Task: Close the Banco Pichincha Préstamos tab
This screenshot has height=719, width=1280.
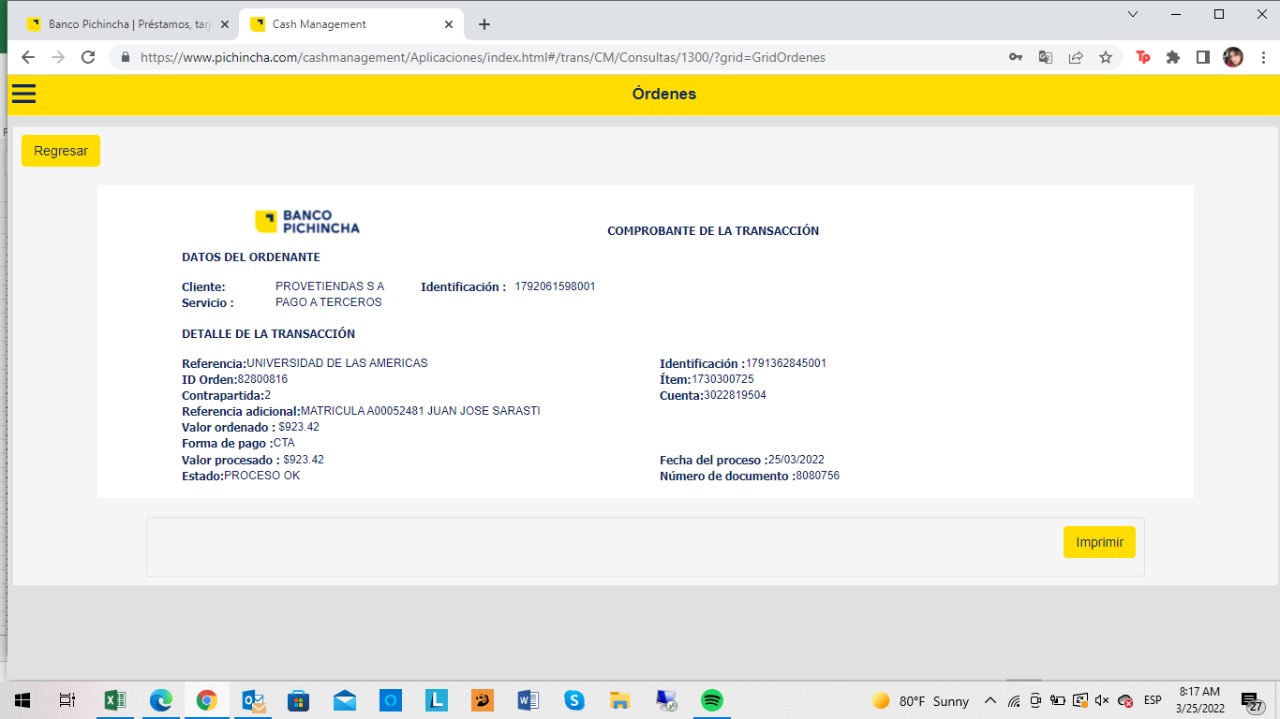Action: pos(224,24)
